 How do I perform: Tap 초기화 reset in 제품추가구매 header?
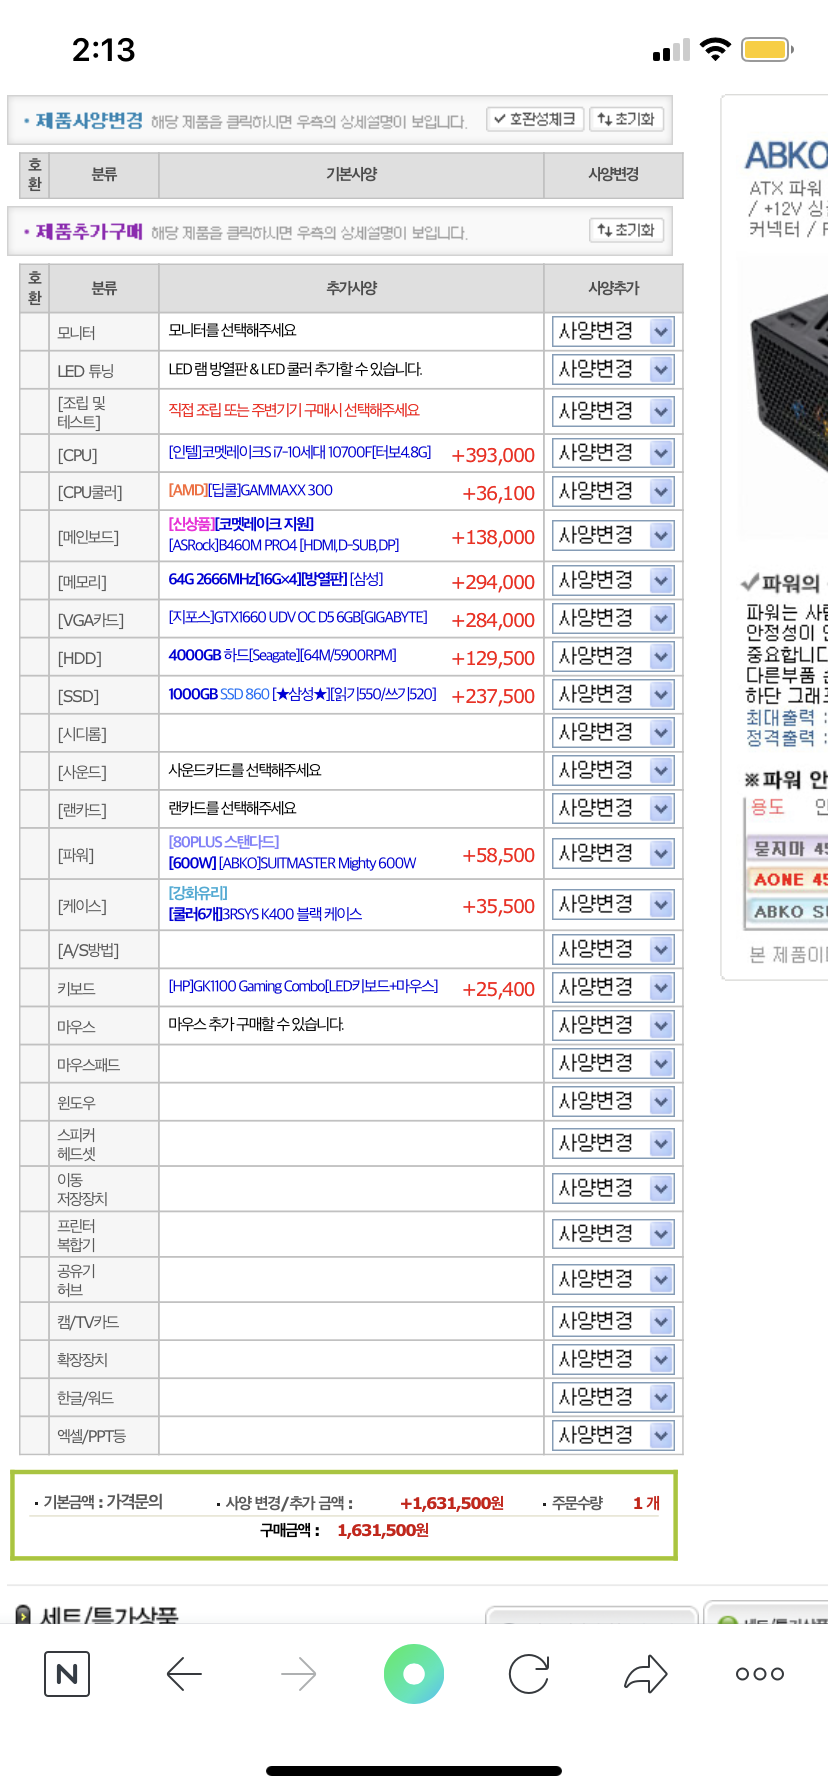(x=626, y=230)
